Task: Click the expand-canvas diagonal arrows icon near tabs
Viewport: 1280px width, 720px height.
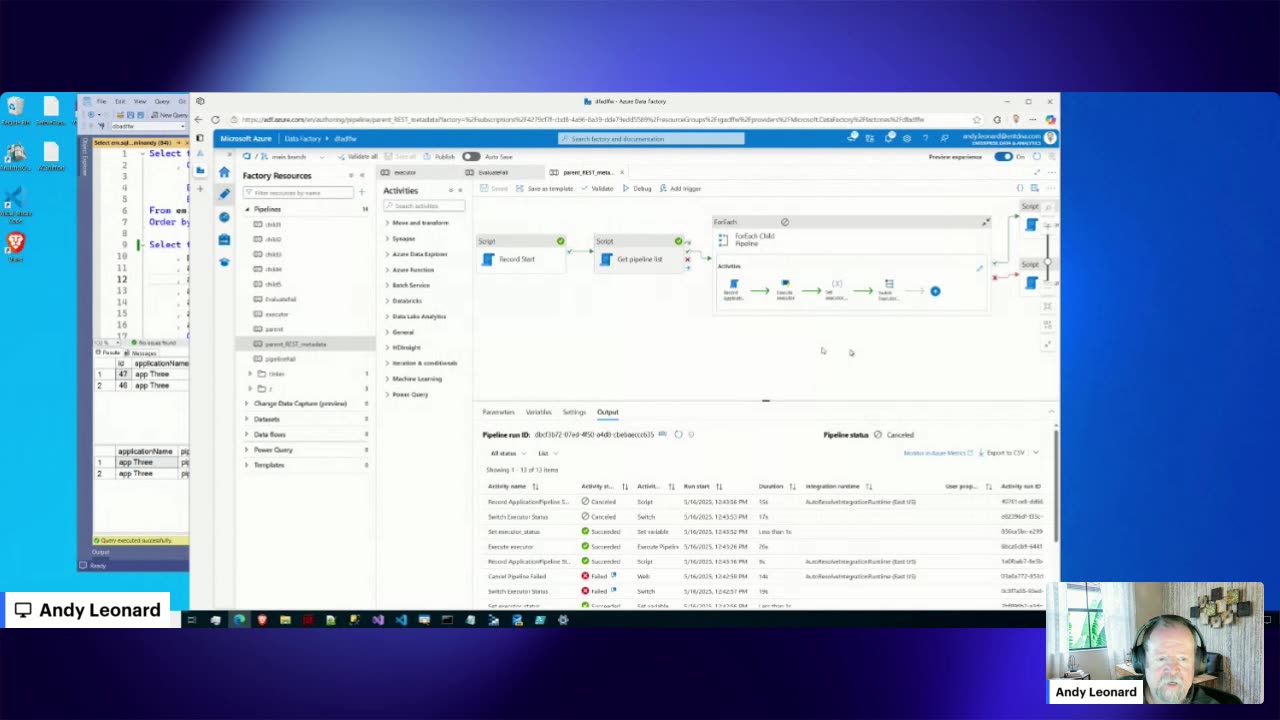Action: click(1037, 172)
